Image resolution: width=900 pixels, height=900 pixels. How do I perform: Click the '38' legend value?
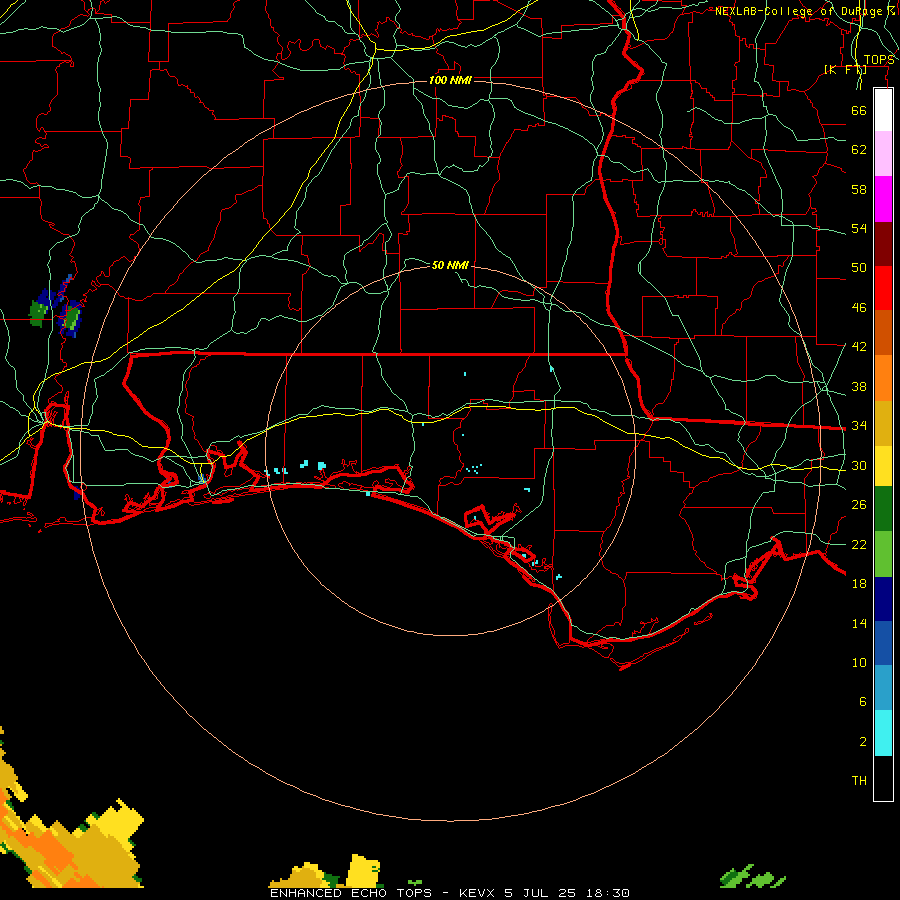tap(859, 386)
